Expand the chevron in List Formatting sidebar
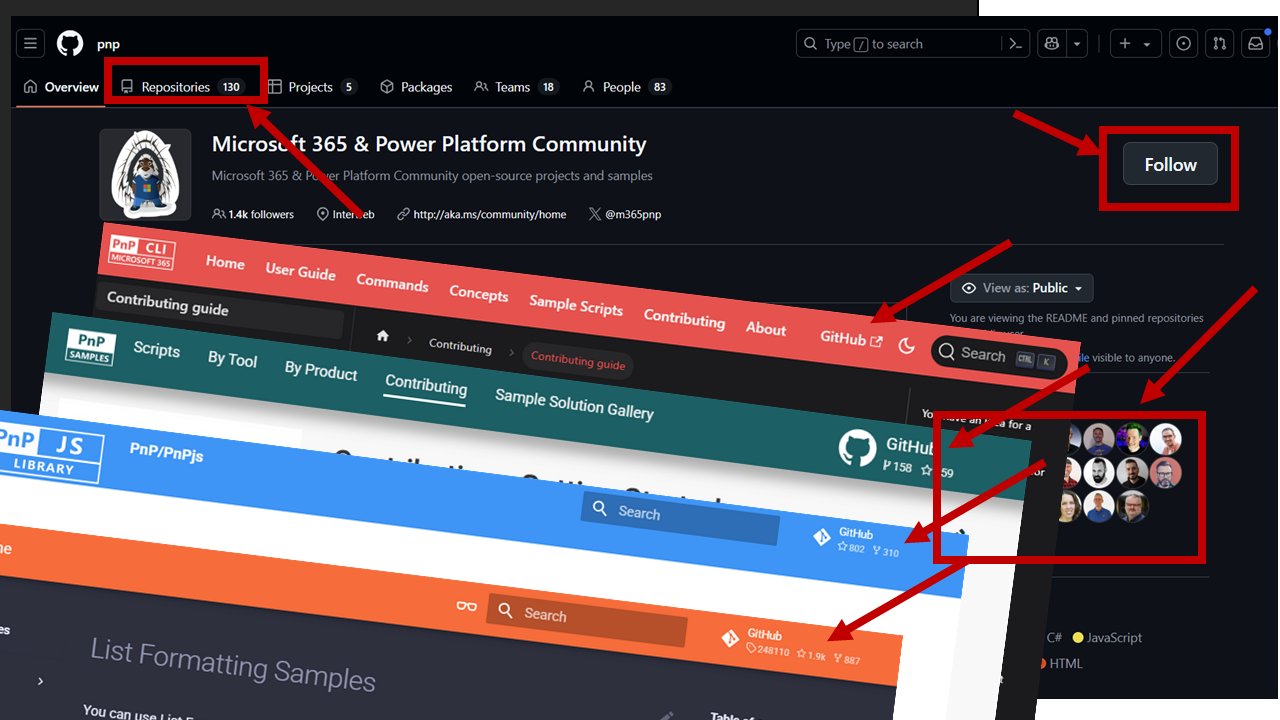 click(40, 681)
